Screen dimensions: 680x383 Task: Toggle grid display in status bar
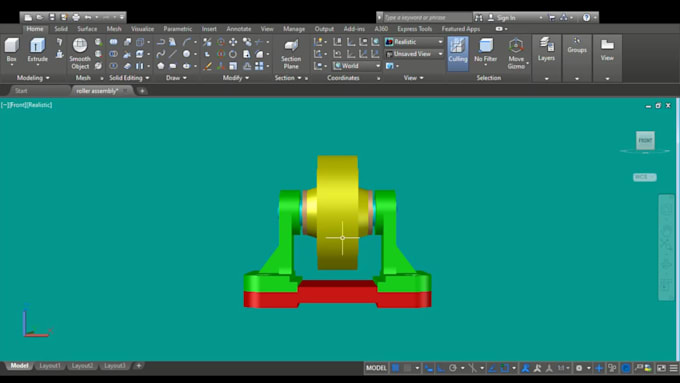tap(396, 368)
